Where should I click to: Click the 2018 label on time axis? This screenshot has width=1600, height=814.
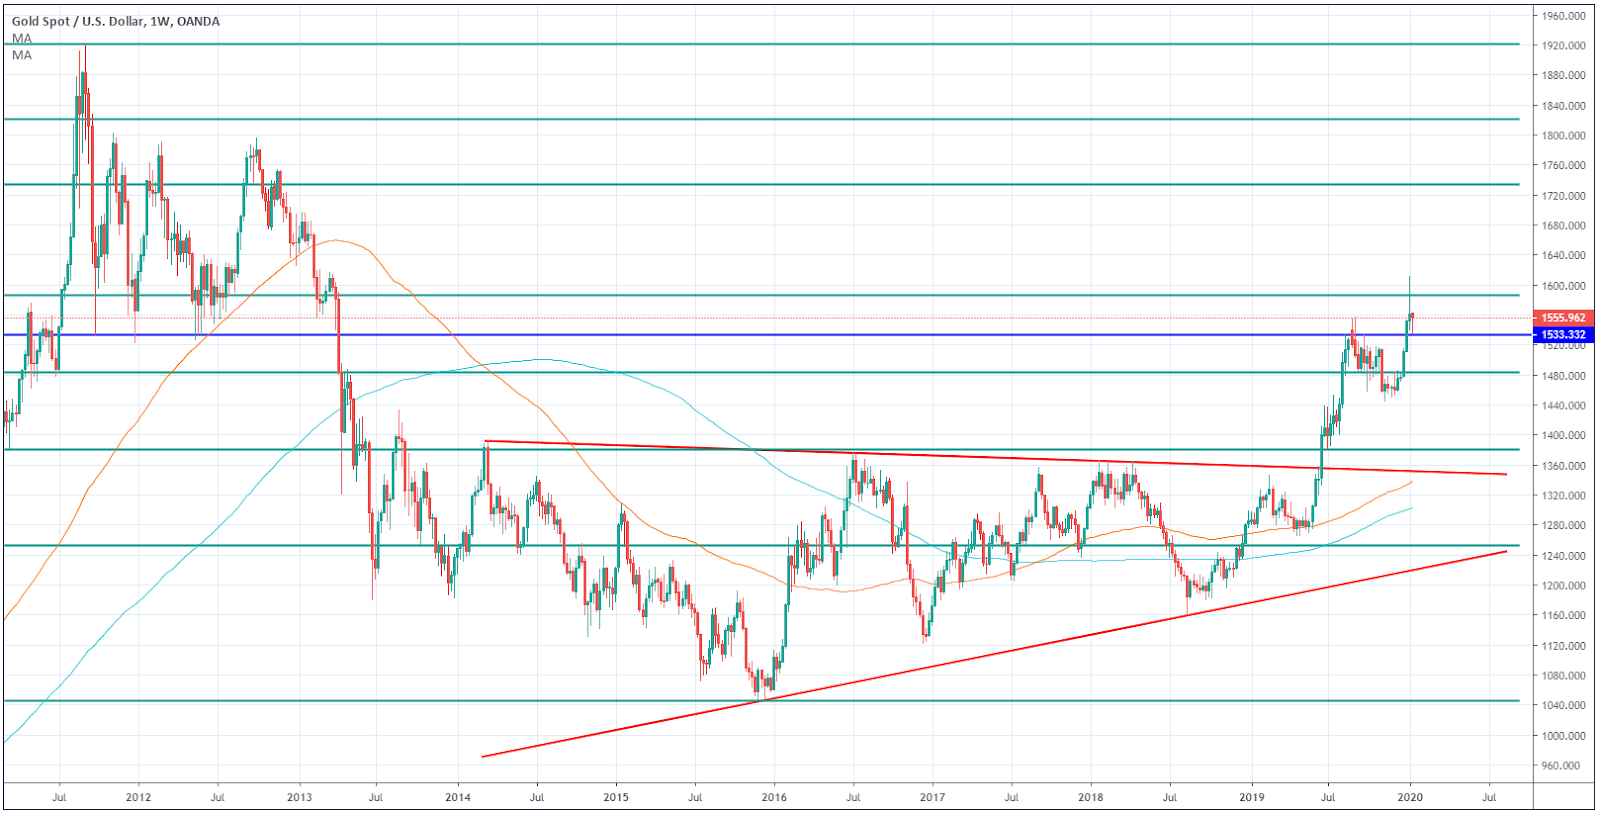pos(1091,798)
